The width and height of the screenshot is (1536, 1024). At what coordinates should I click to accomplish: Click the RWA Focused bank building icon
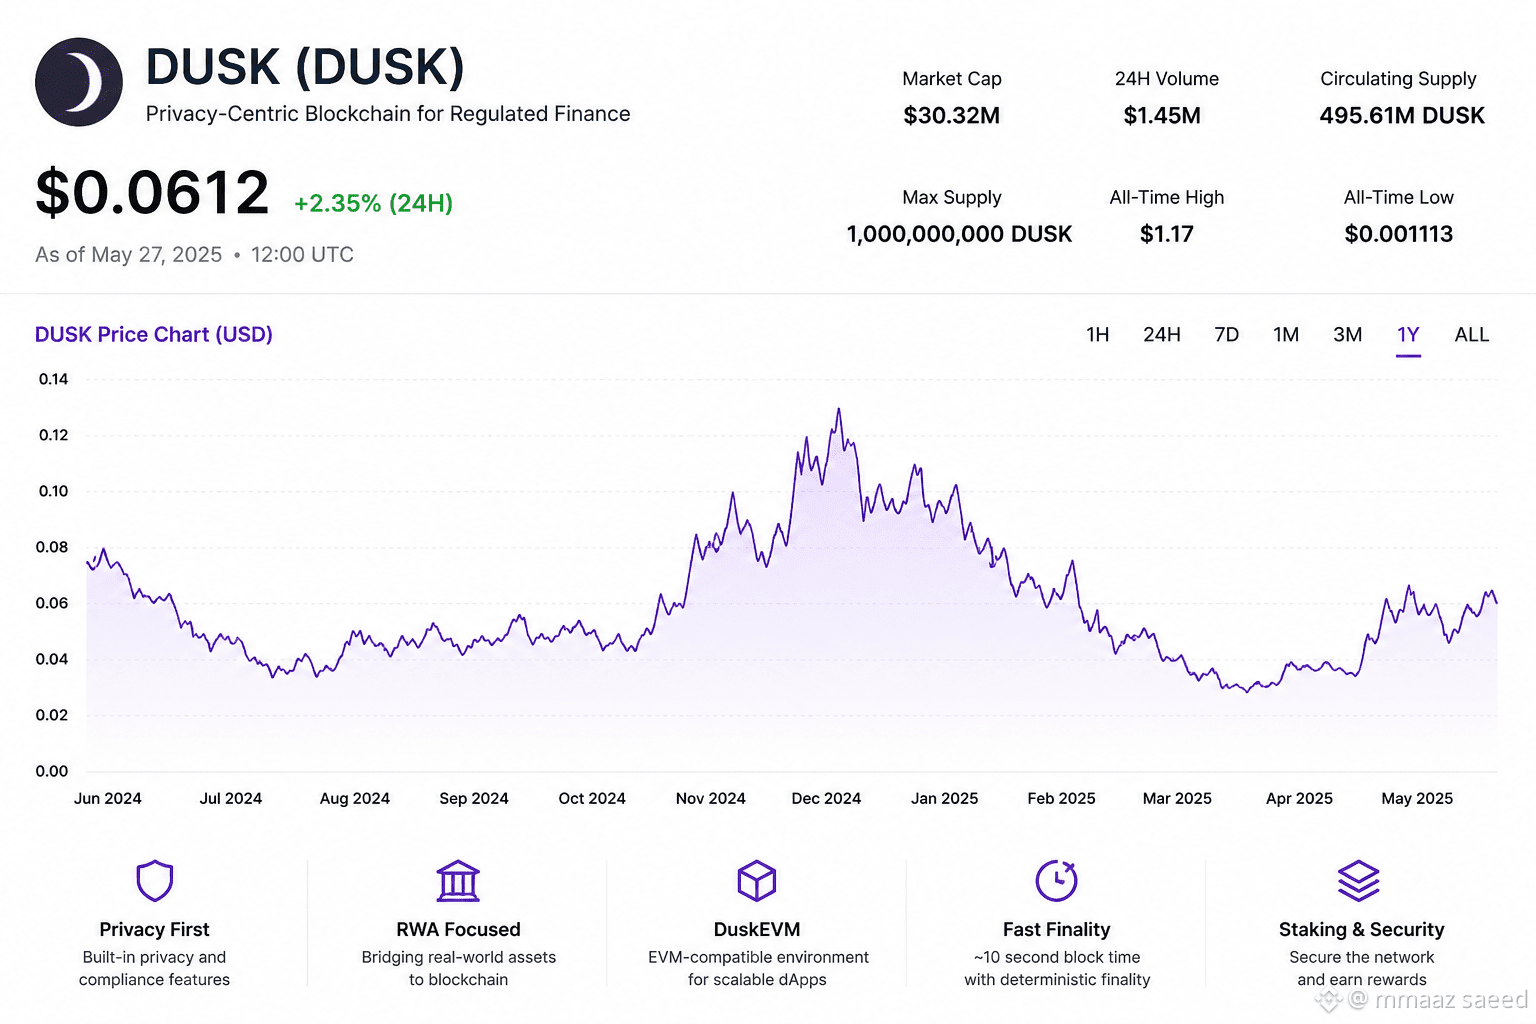point(458,881)
